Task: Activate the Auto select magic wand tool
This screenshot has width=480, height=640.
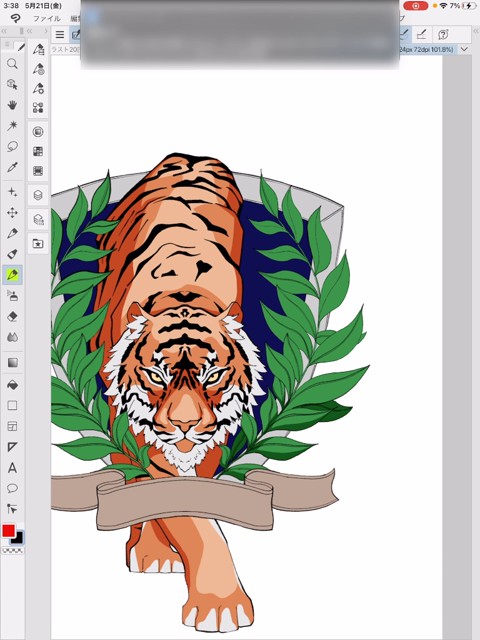Action: tap(12, 125)
